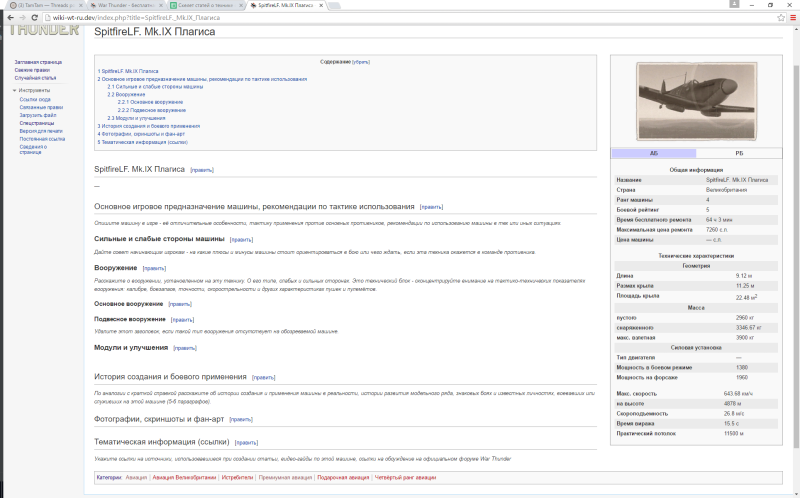Close the TamTam — Threads tab
800x498 pixels.
[x=80, y=5]
